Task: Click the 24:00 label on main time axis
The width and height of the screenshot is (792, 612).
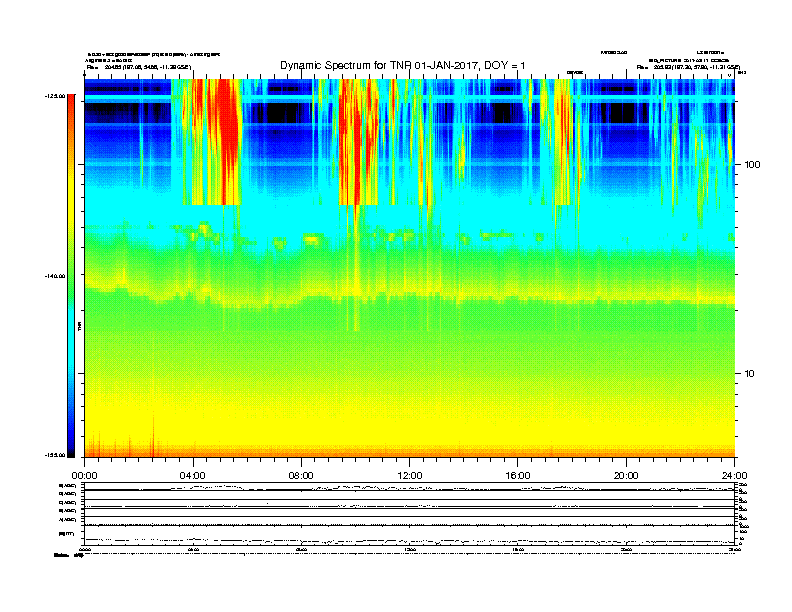Action: click(x=734, y=476)
